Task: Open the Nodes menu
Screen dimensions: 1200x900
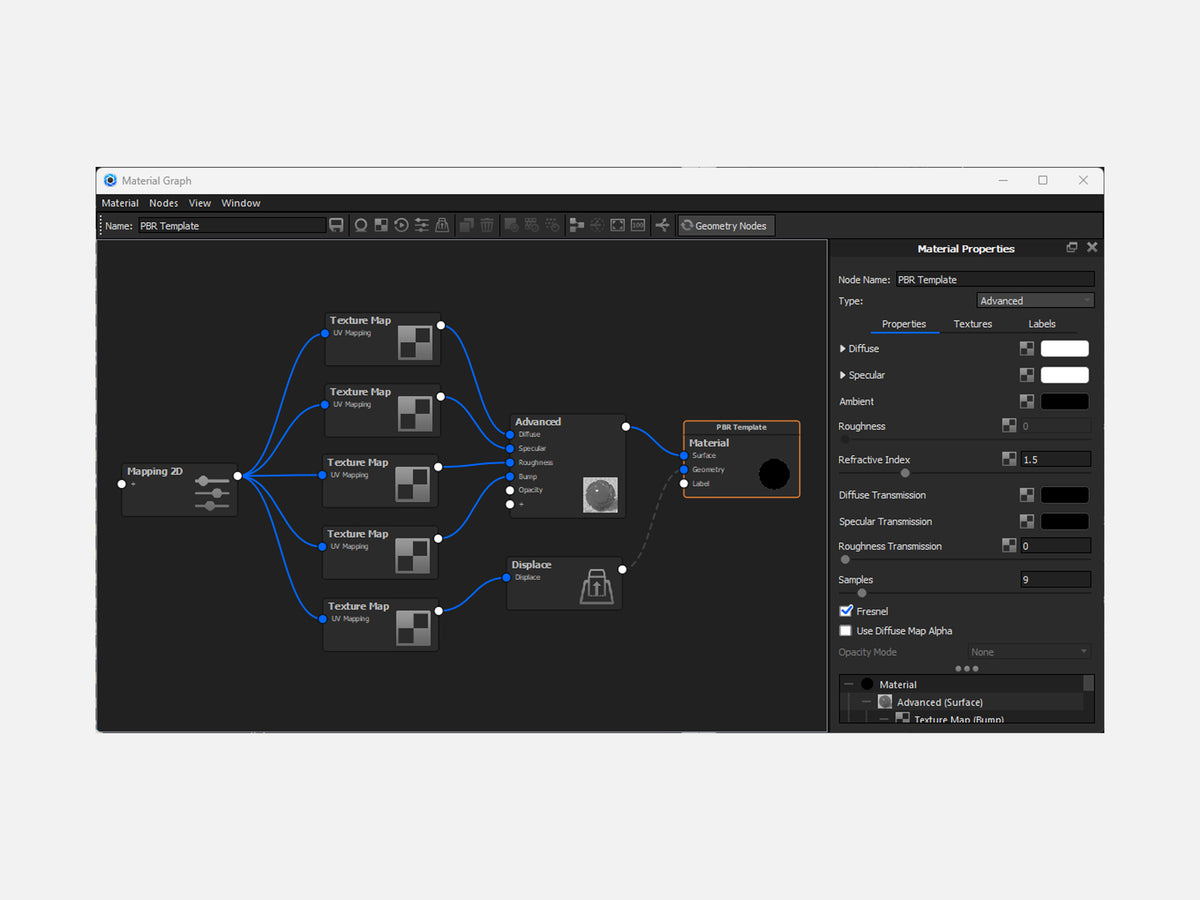Action: click(163, 202)
